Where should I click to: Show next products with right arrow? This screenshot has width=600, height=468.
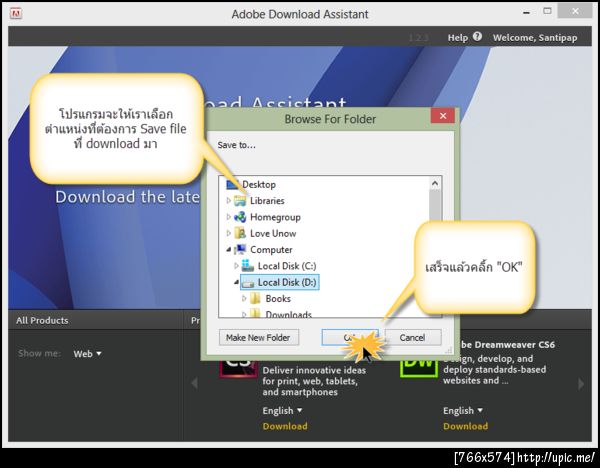click(581, 383)
